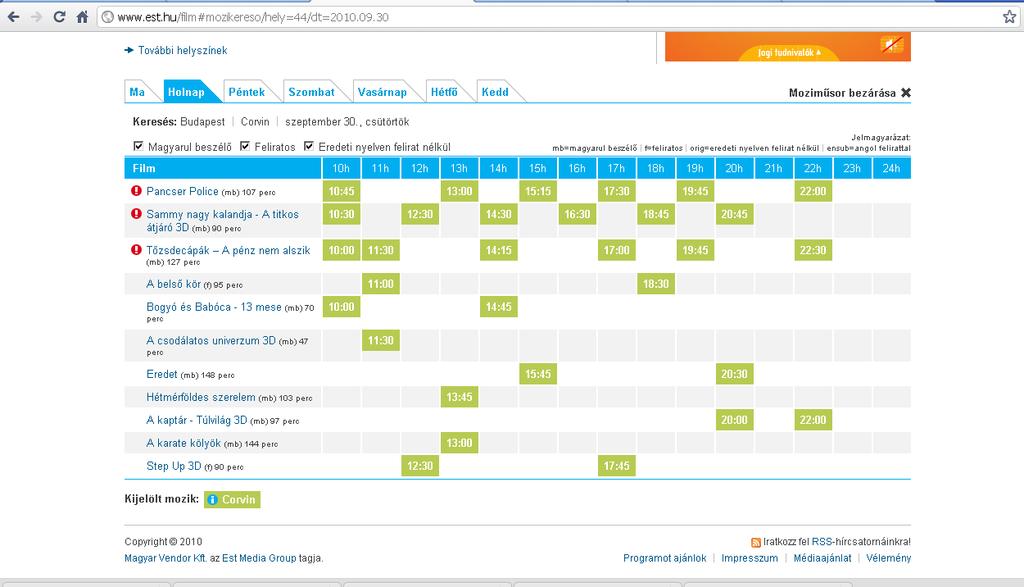Open the További helyszínek link

[x=183, y=50]
